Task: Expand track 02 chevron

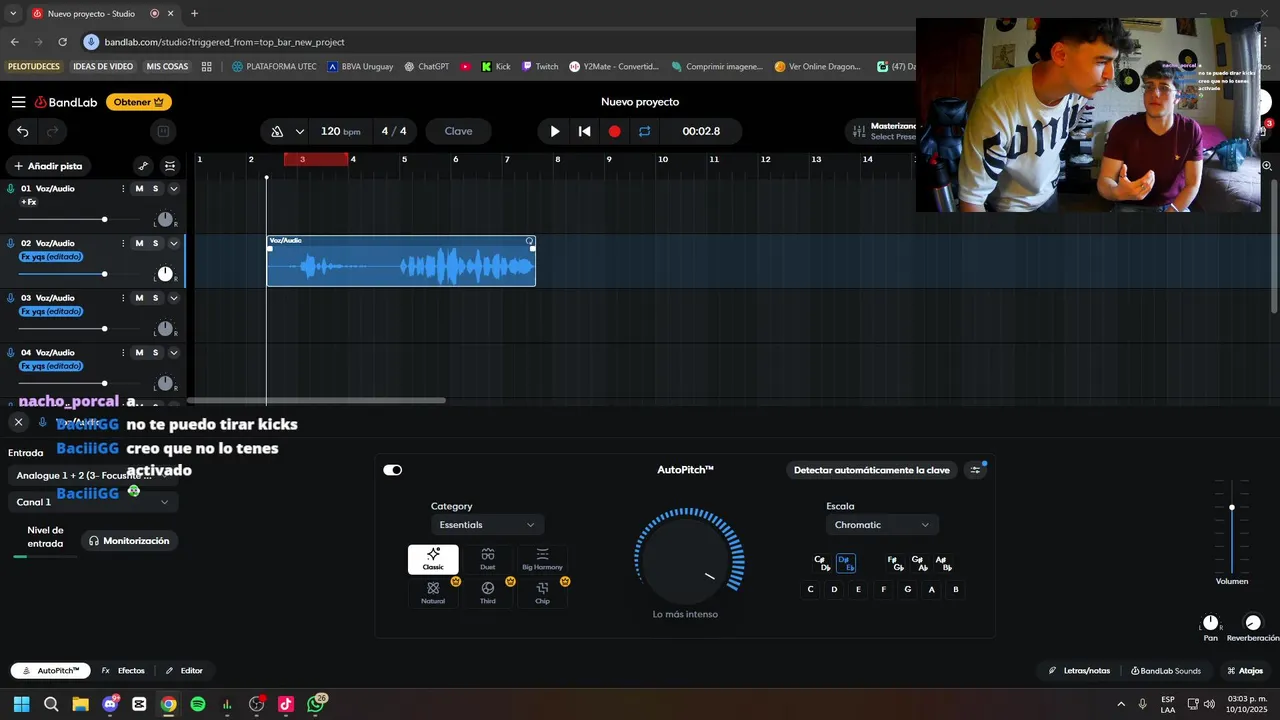Action: point(173,243)
